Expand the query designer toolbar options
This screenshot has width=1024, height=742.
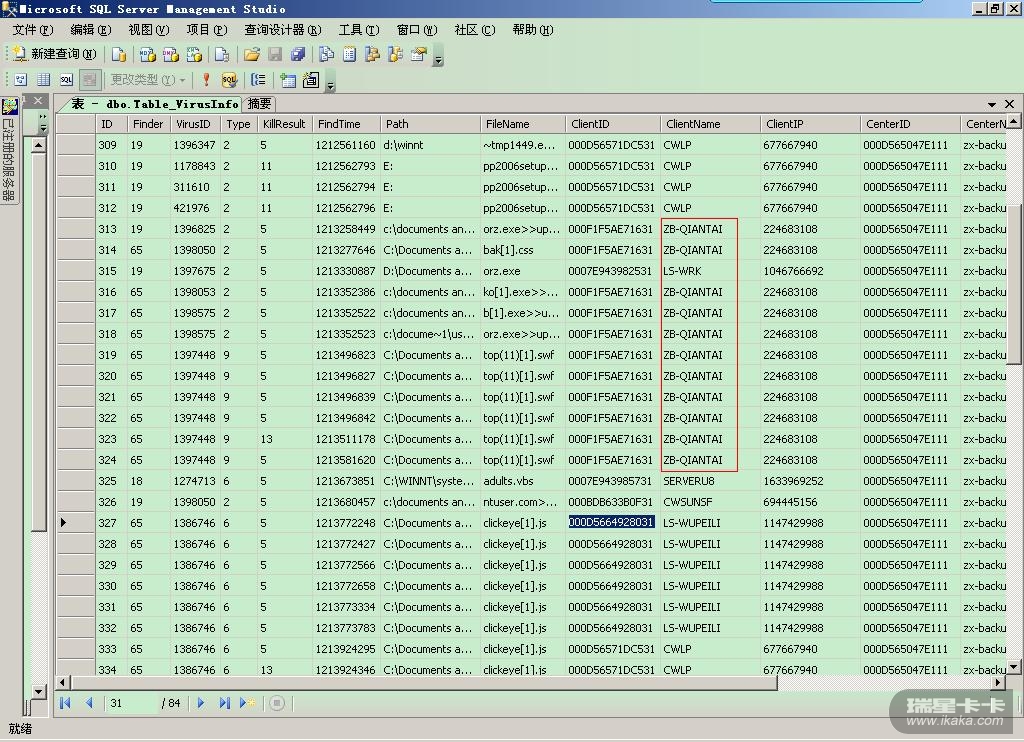(331, 85)
